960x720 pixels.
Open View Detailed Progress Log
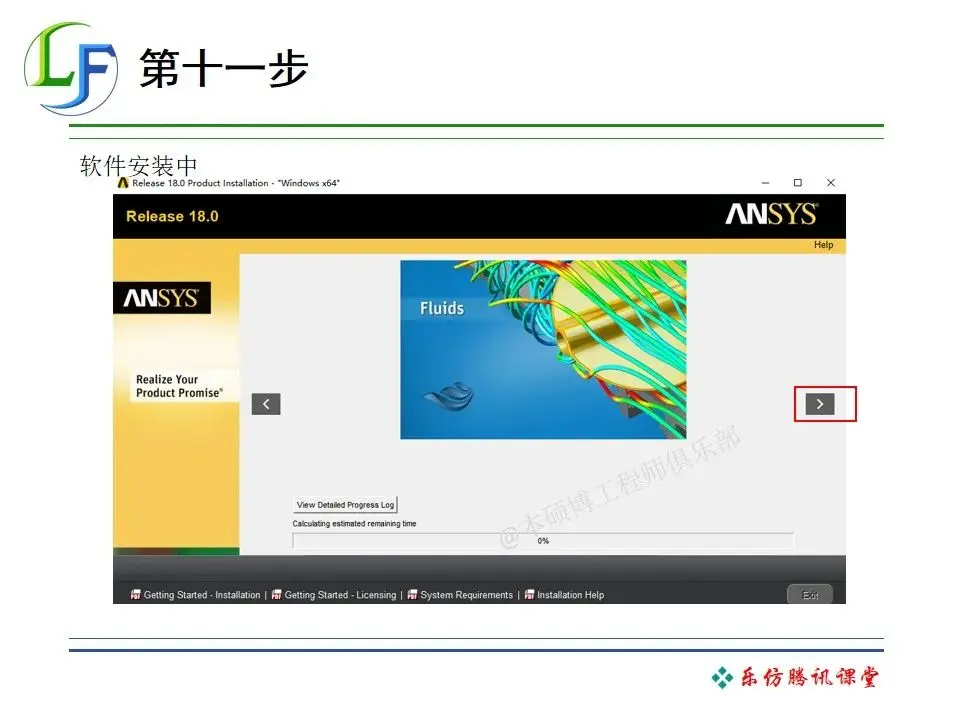(x=345, y=504)
